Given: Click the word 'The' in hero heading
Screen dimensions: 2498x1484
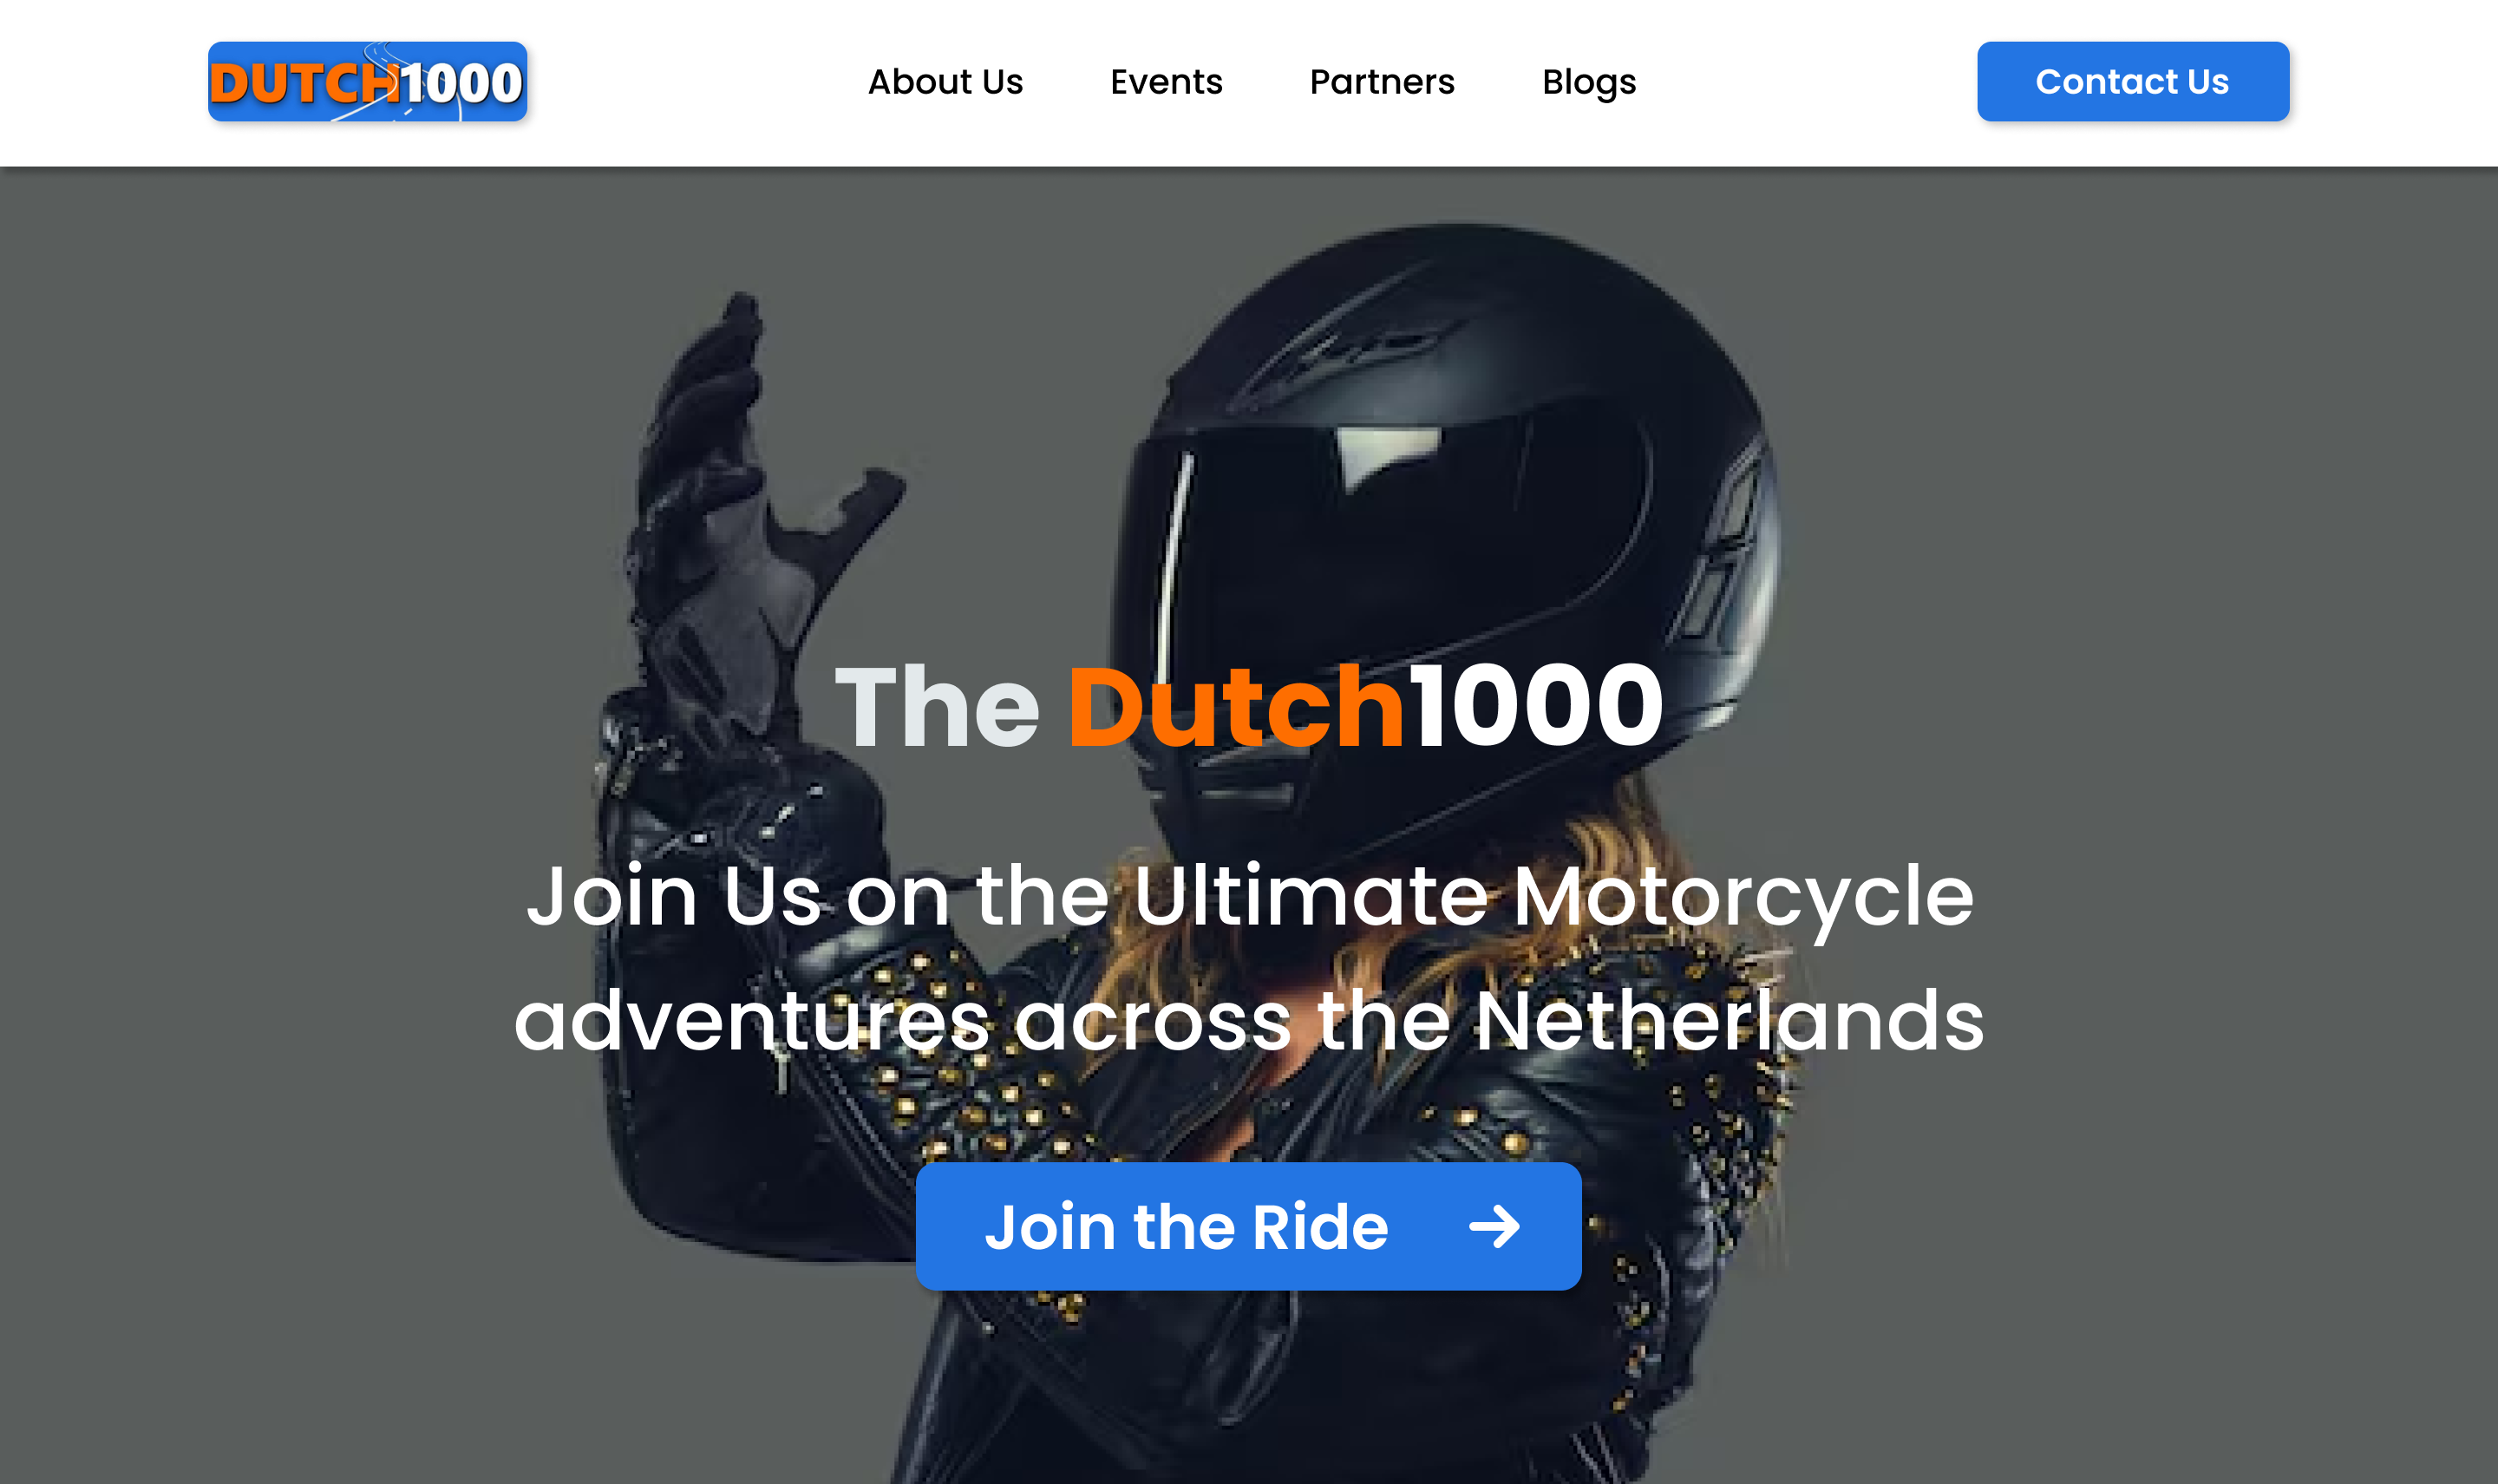Looking at the screenshot, I should click(938, 706).
